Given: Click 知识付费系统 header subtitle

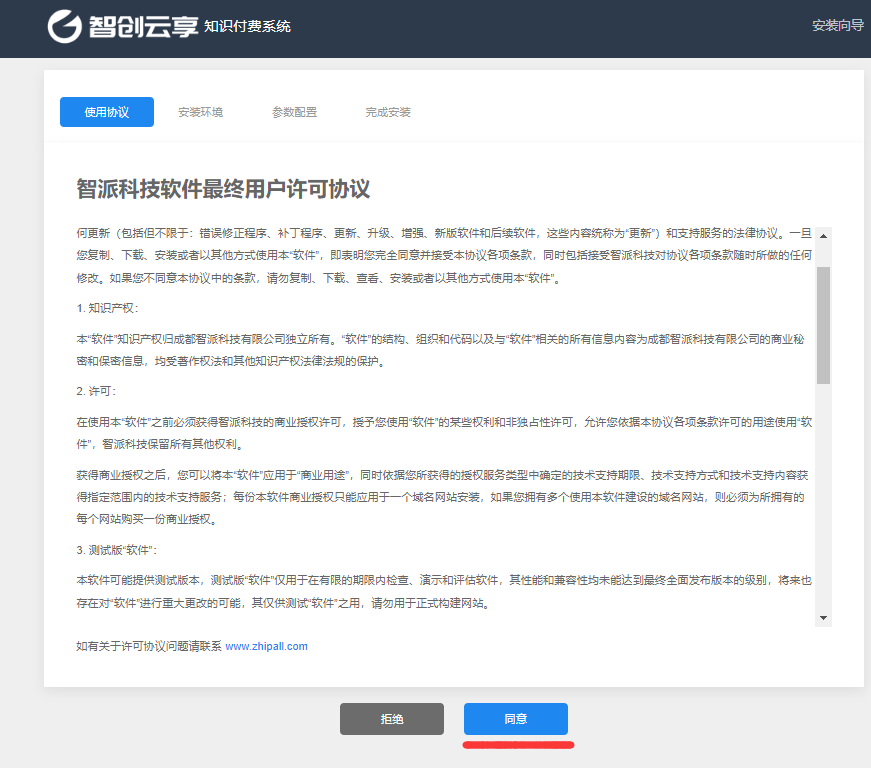Looking at the screenshot, I should (x=247, y=27).
